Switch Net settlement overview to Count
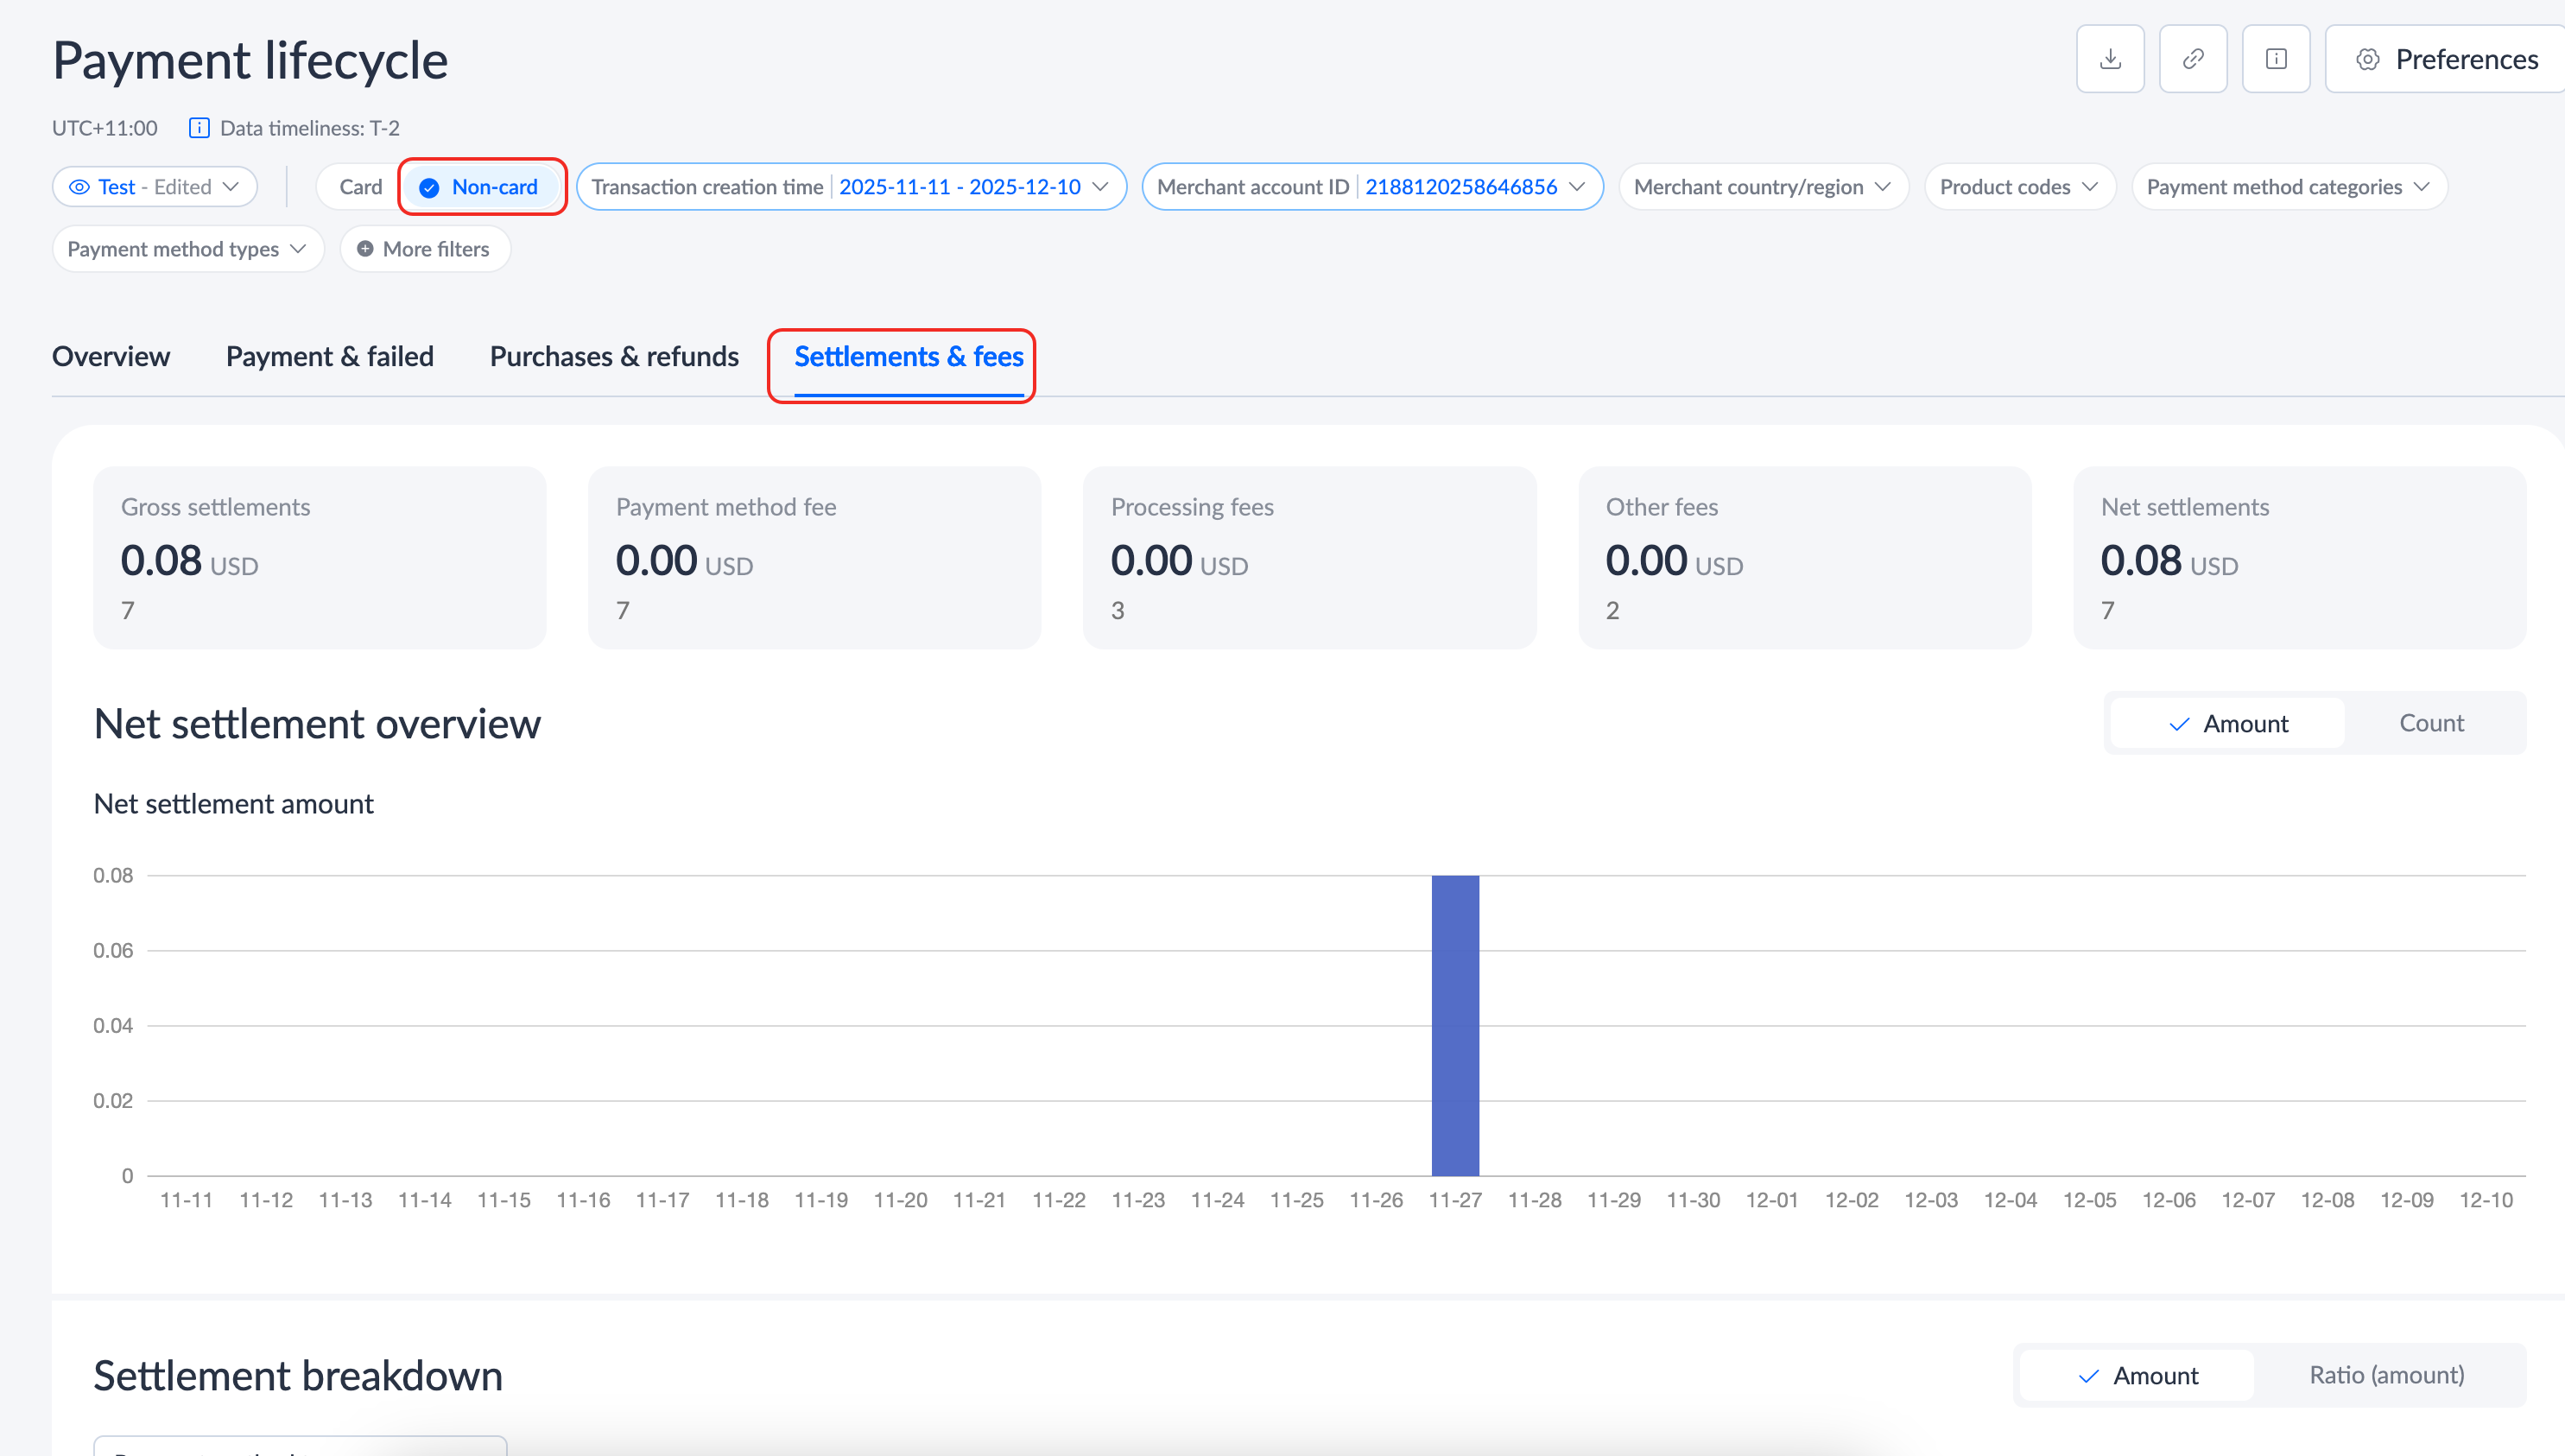The width and height of the screenshot is (2565, 1456). pos(2431,723)
